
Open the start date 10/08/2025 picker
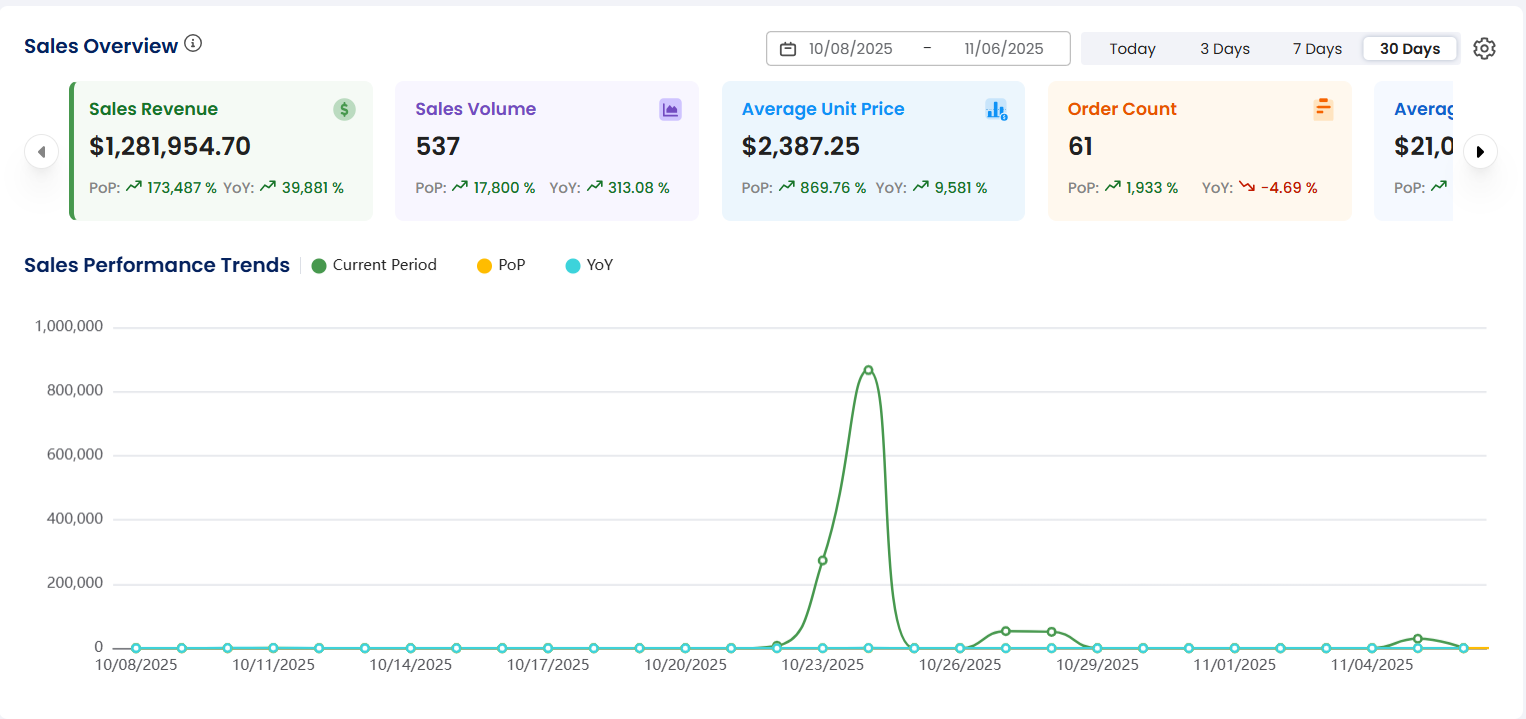[850, 49]
